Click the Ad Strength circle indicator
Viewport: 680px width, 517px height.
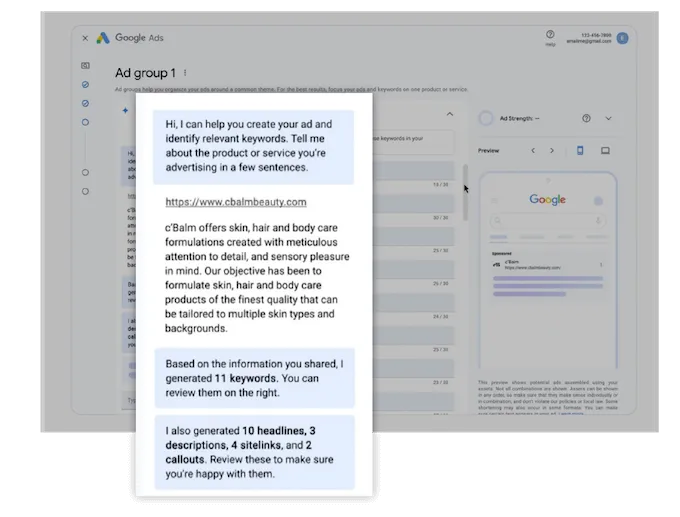coord(486,118)
